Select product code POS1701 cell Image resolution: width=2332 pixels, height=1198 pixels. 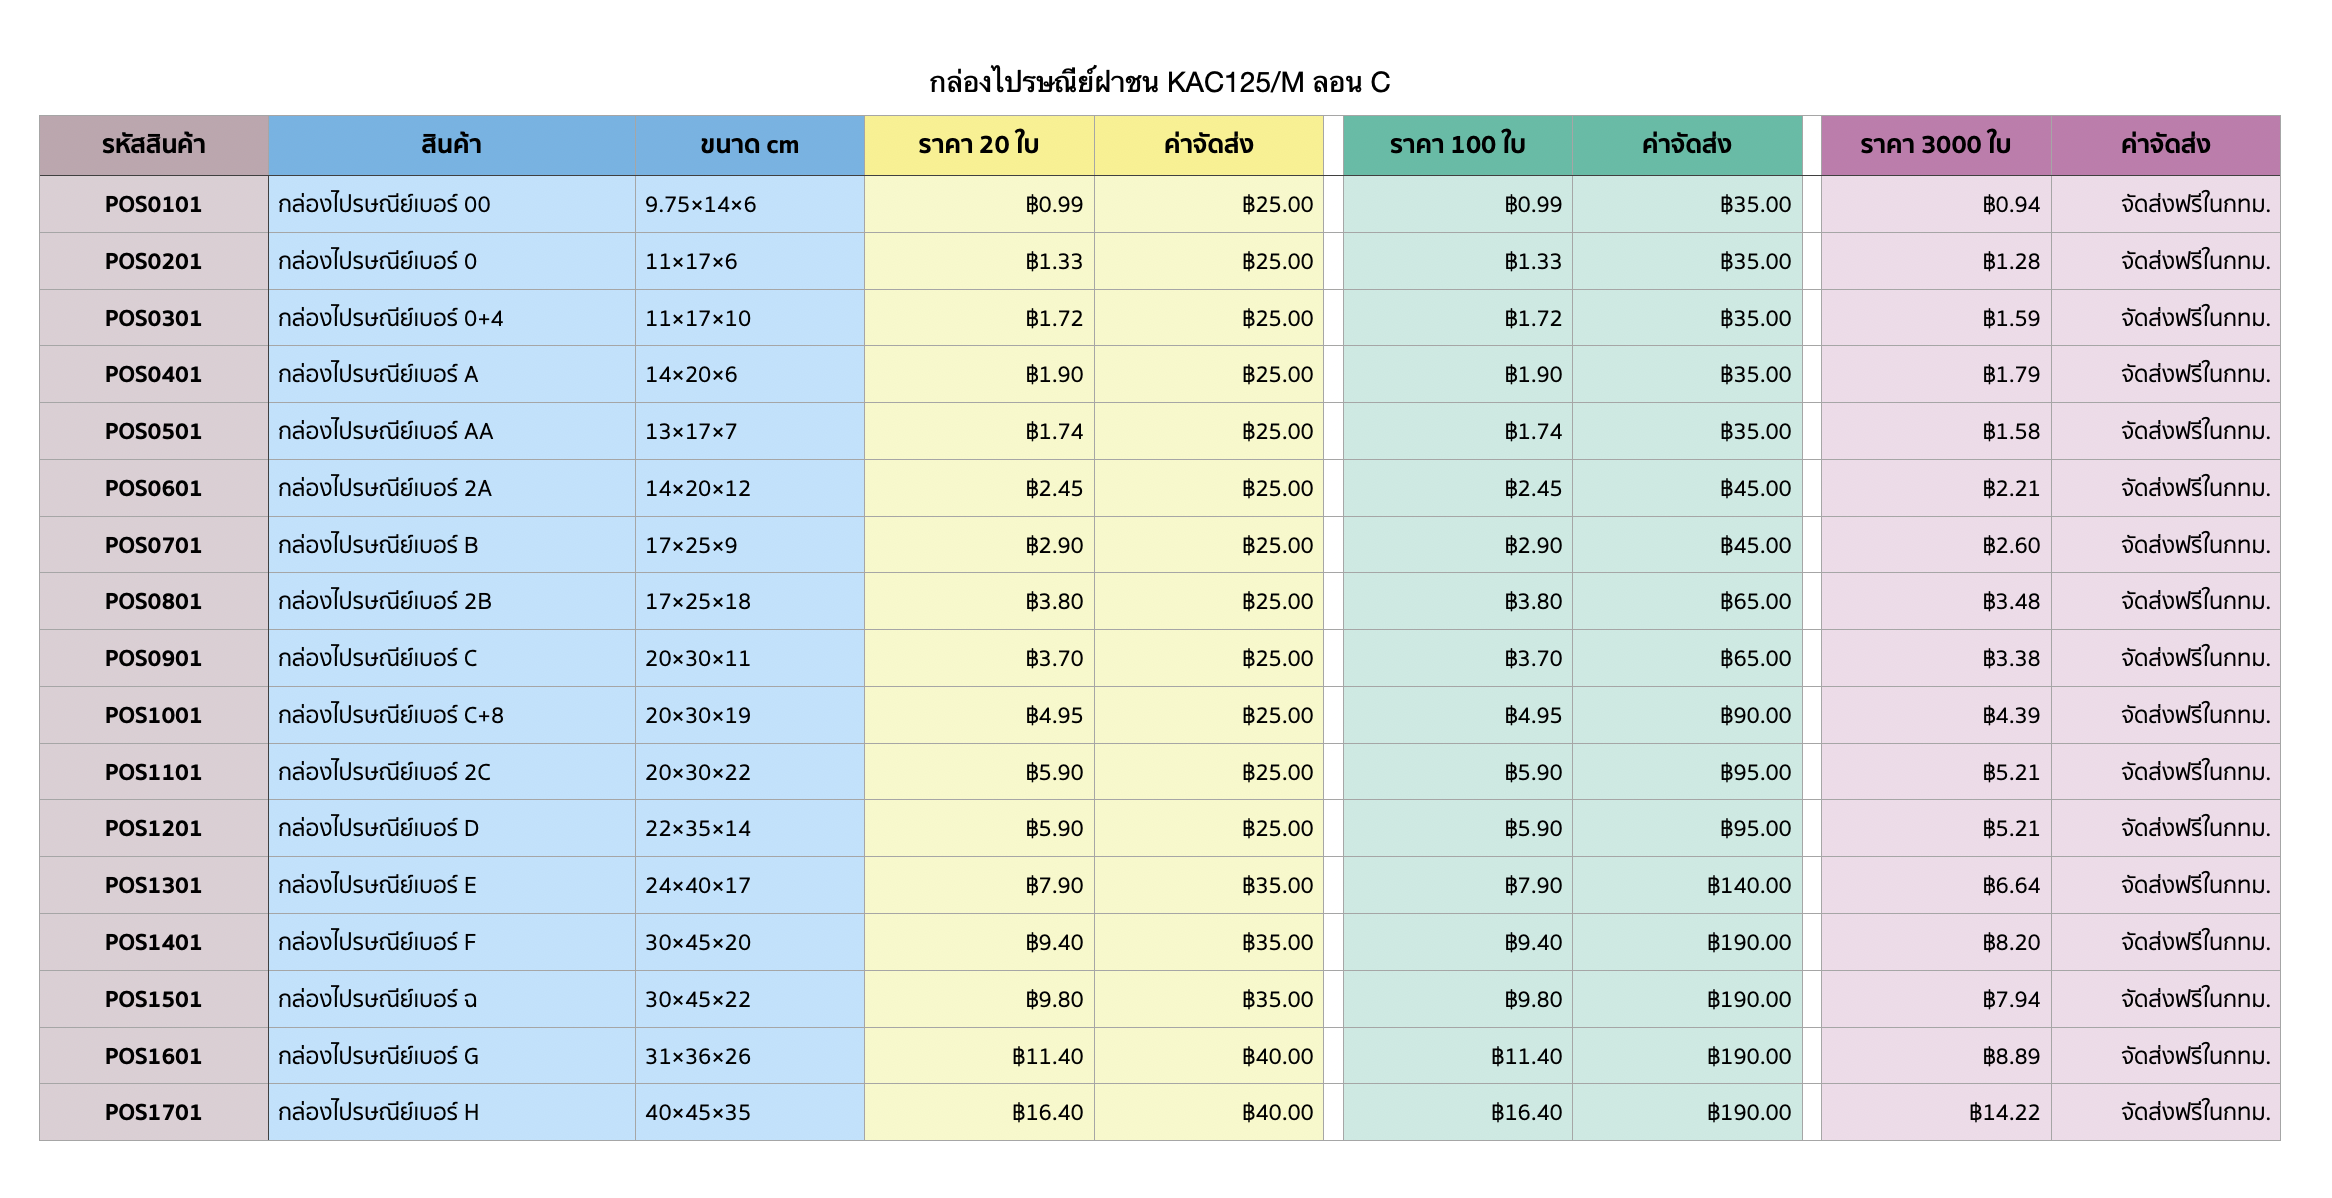click(x=153, y=1112)
